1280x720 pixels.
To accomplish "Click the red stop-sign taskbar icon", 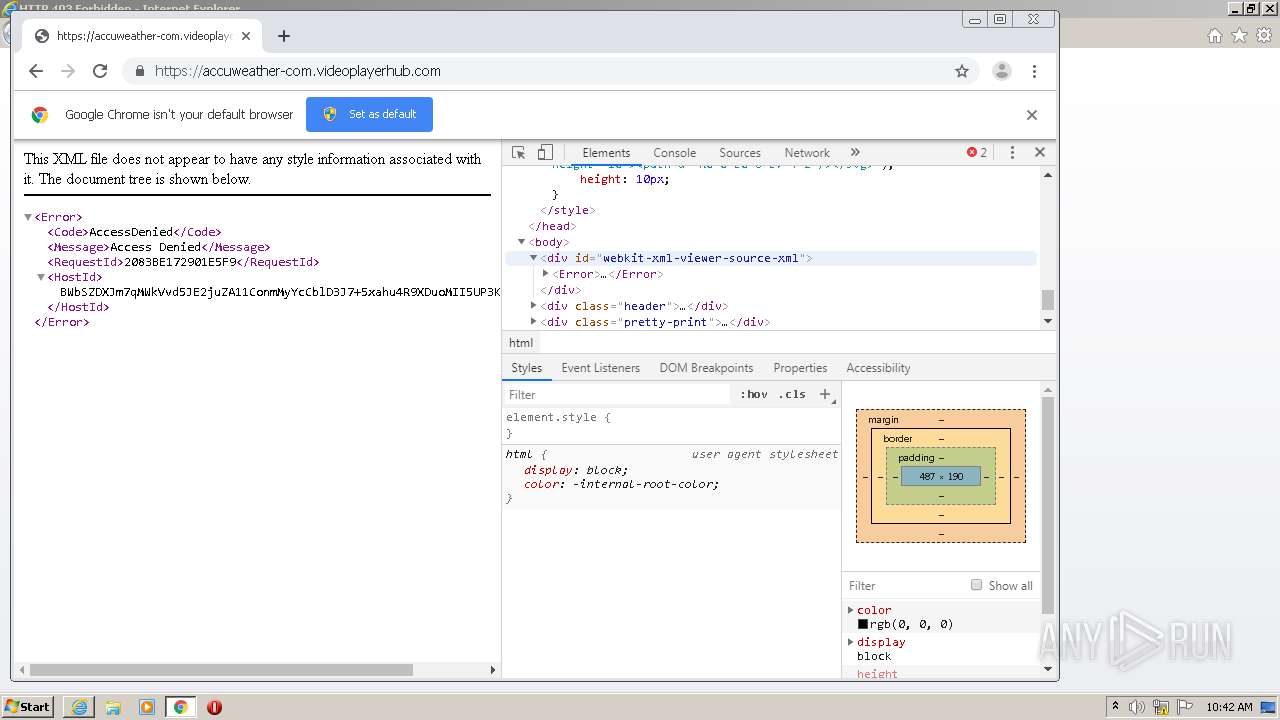I will pos(214,707).
